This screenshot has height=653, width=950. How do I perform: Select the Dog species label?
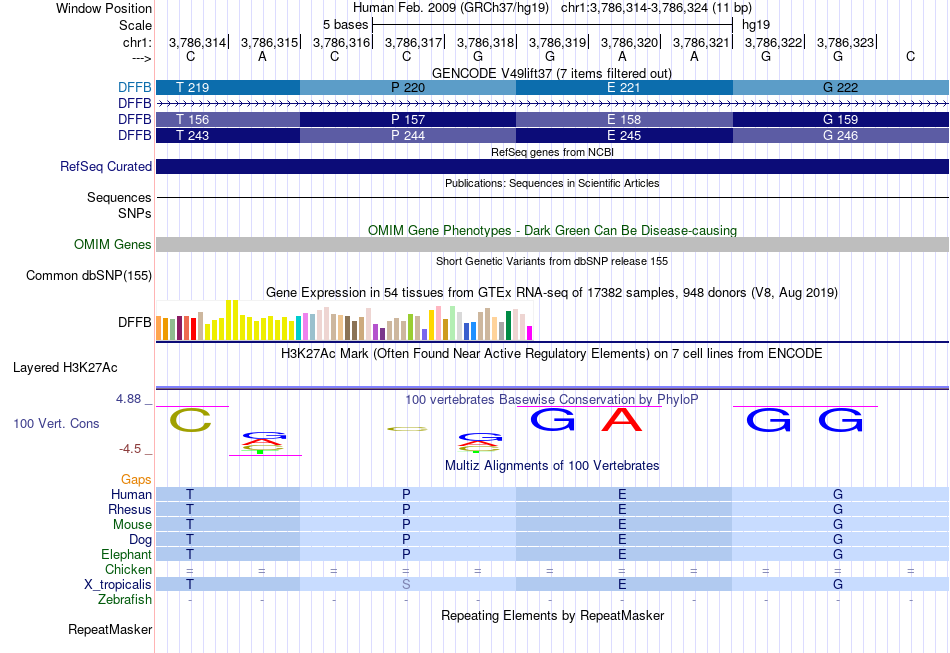[140, 540]
